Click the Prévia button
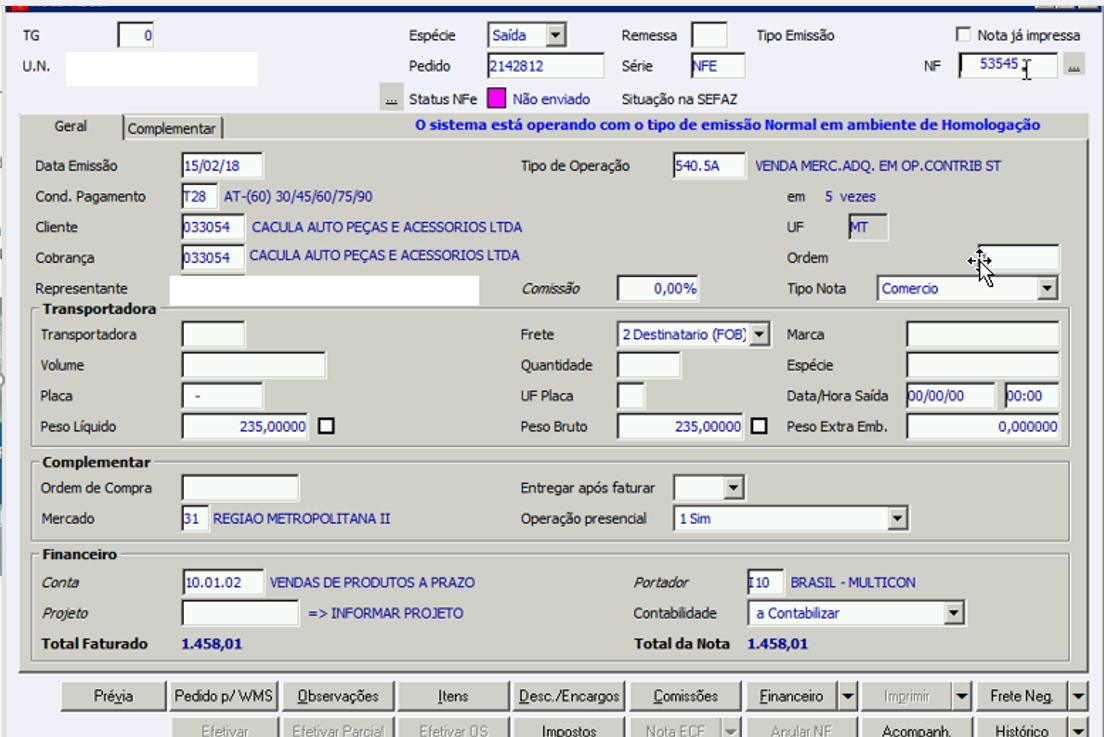 click(113, 696)
